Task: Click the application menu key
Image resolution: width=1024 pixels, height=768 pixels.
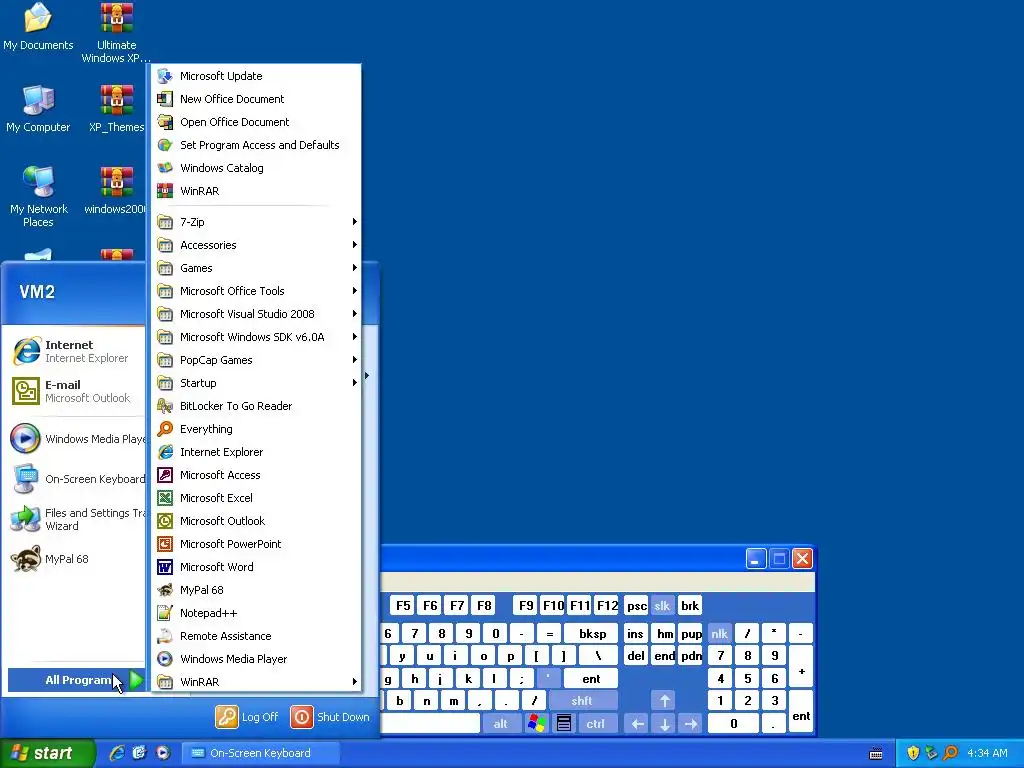Action: pos(564,724)
